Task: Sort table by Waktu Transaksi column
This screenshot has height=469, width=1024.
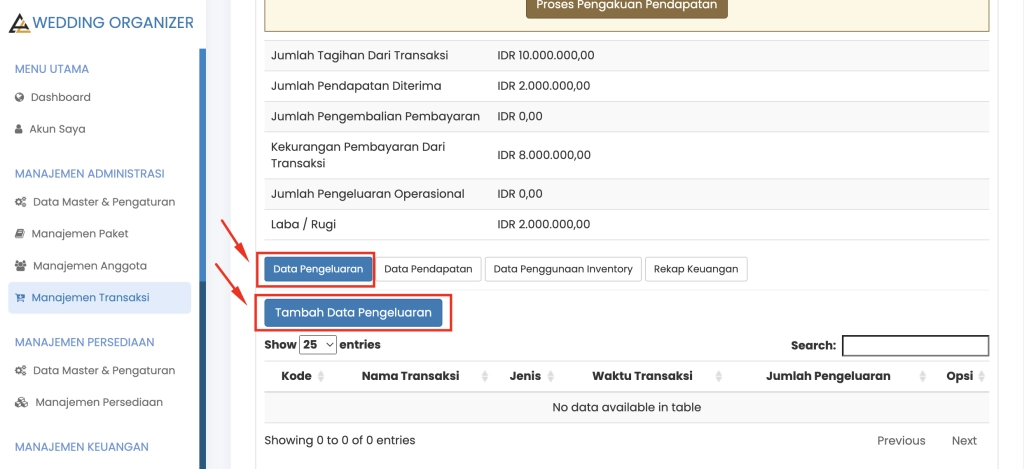Action: [642, 376]
